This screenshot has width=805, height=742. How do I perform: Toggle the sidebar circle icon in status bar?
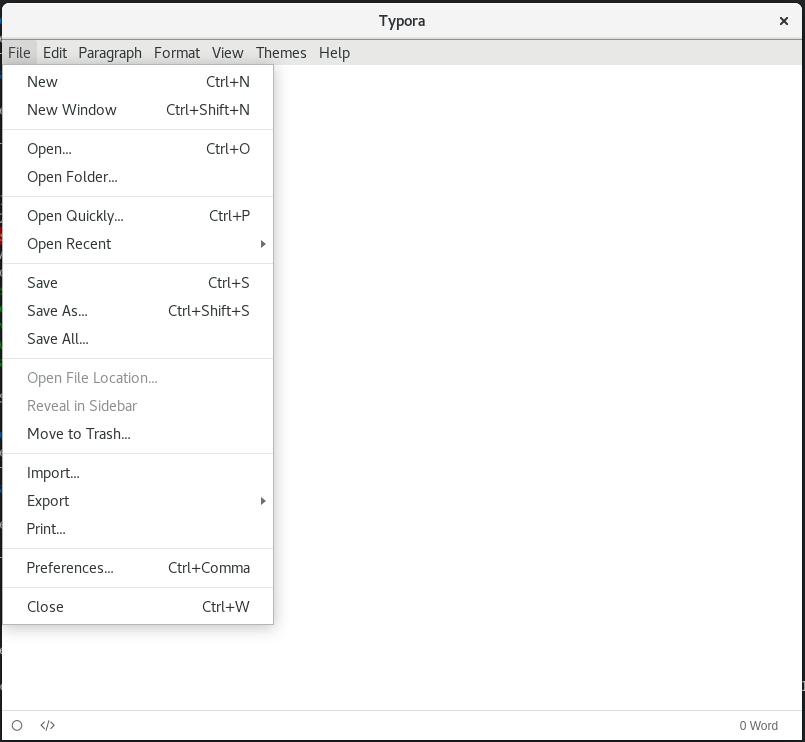(17, 725)
